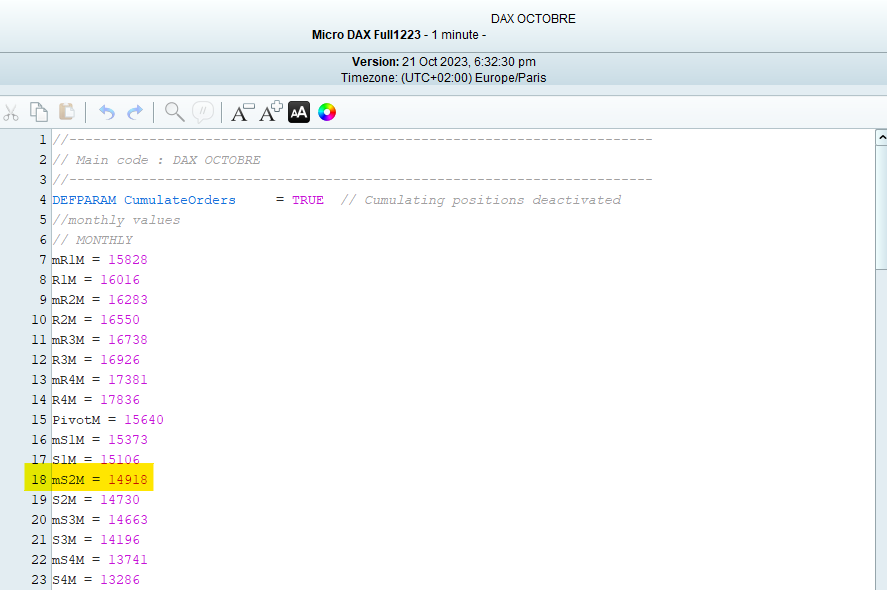
Task: Click the '//monthly values' comment line
Action: [116, 220]
